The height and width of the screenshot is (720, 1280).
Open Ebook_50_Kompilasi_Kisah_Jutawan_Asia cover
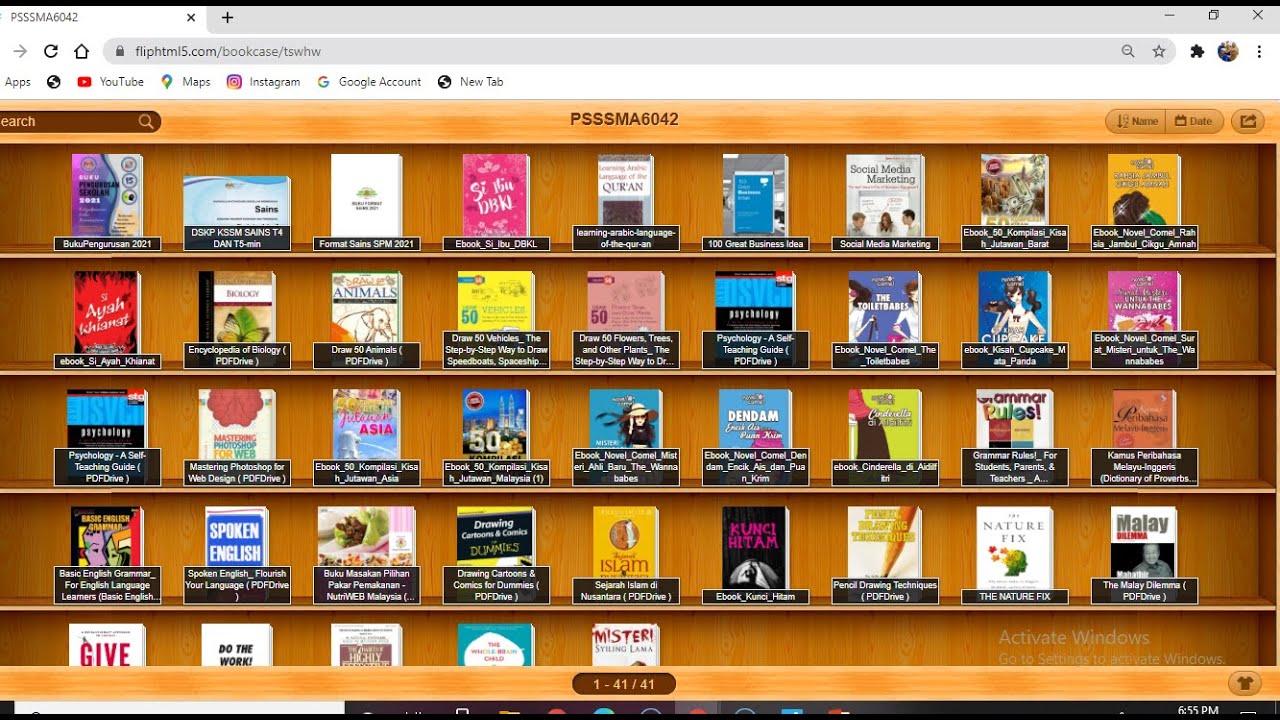(366, 437)
